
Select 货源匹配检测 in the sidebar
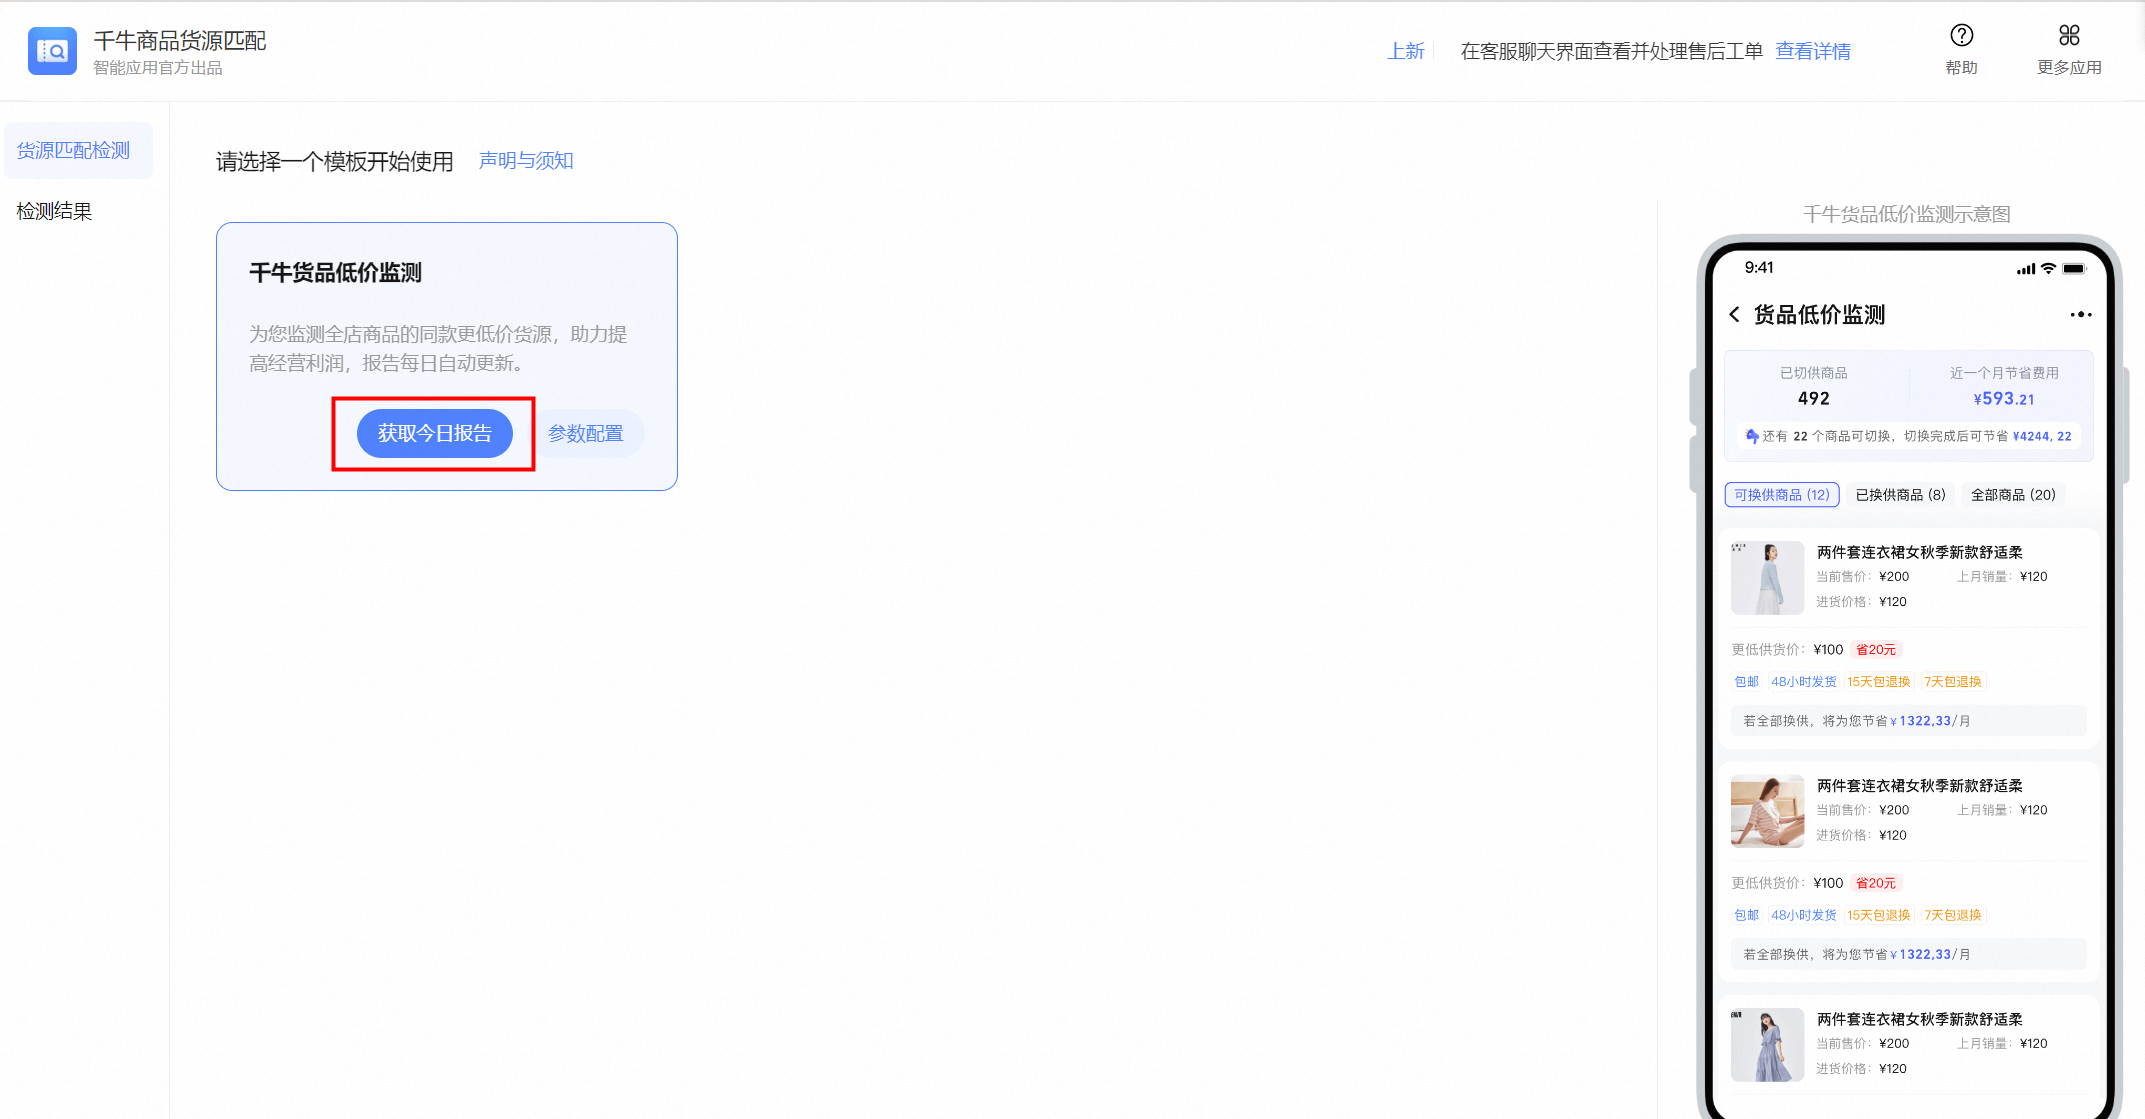[x=78, y=150]
